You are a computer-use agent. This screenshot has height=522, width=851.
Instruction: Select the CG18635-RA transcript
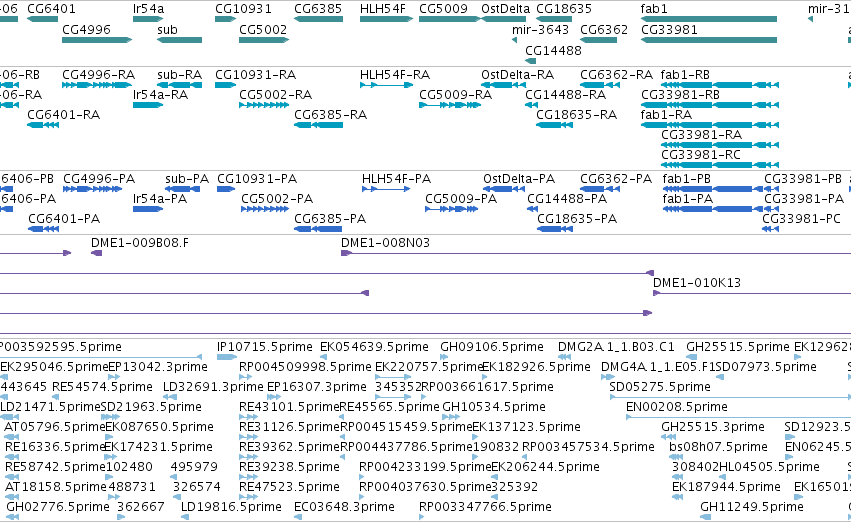pyautogui.click(x=554, y=125)
